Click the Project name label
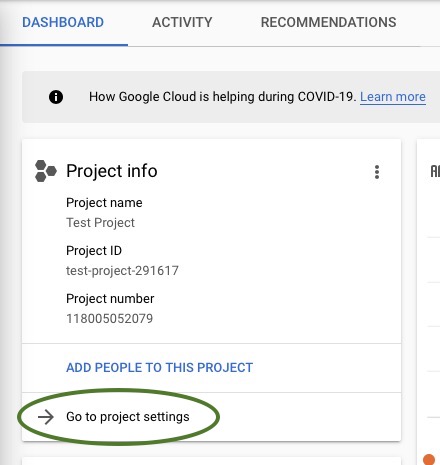The height and width of the screenshot is (465, 440). (x=104, y=202)
